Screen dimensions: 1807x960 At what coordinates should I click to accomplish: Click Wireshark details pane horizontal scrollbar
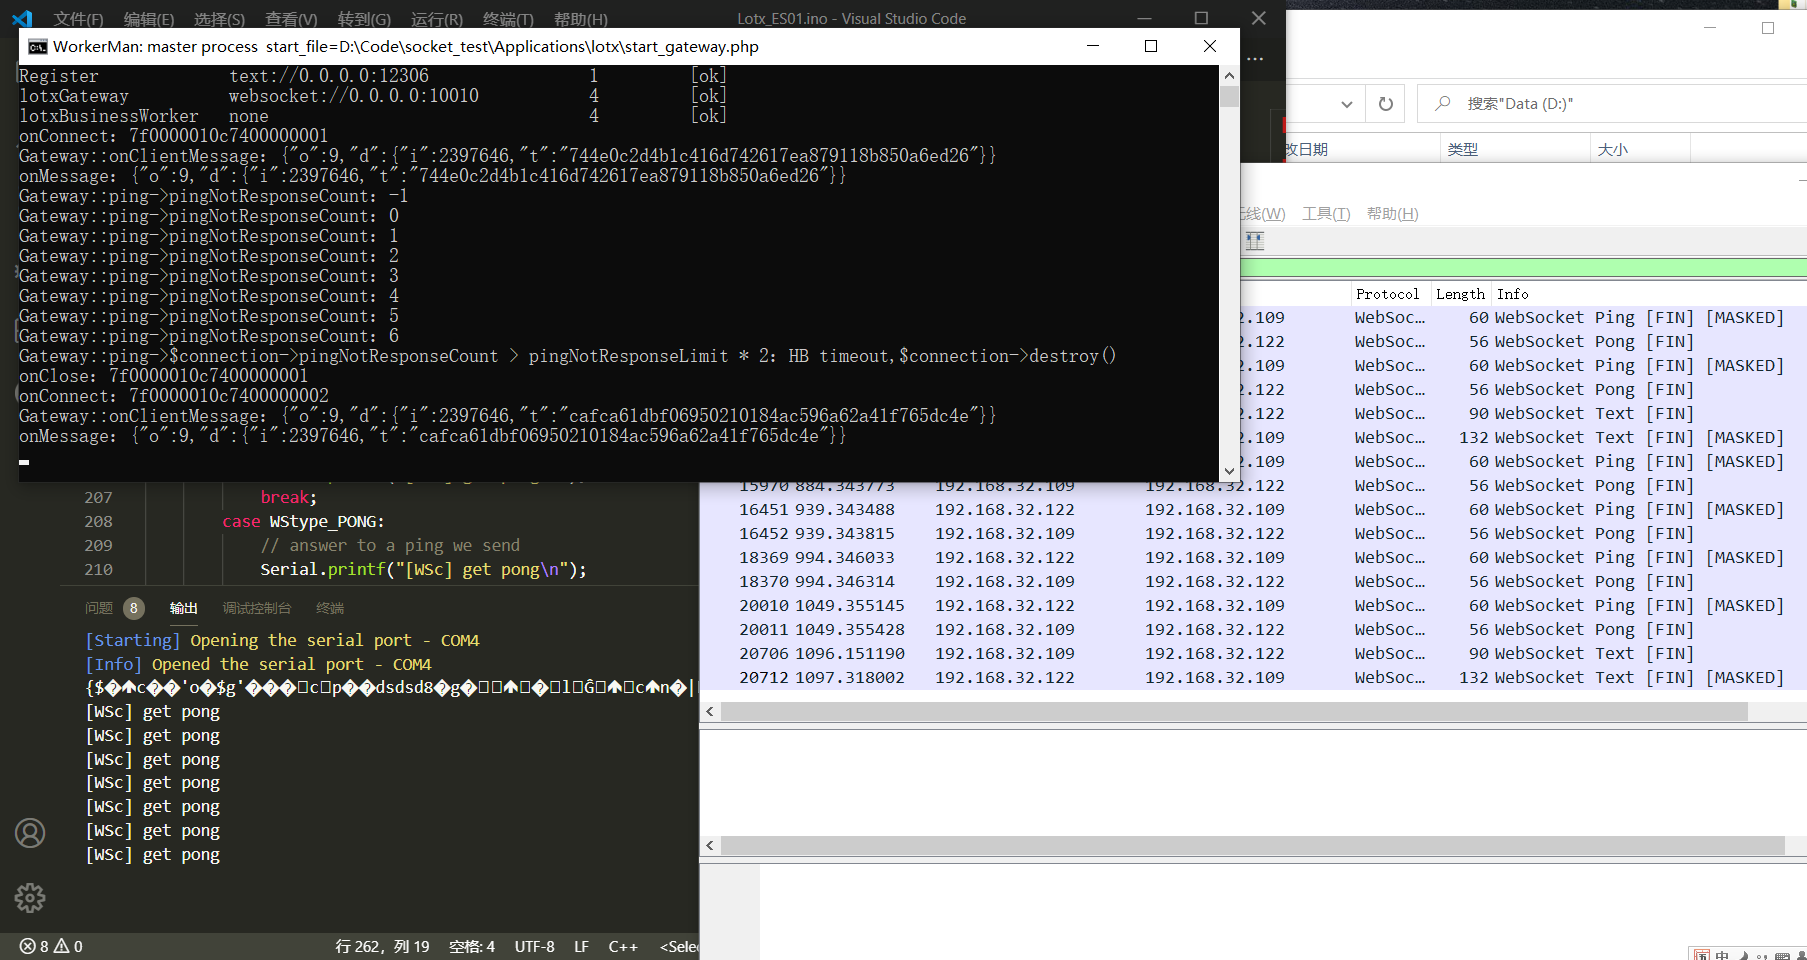1252,846
